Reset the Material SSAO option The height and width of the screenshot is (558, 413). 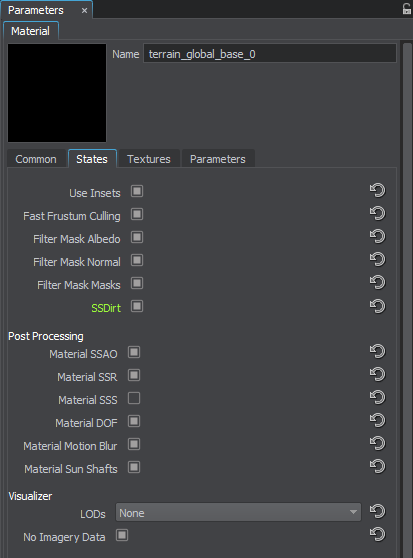pos(377,351)
